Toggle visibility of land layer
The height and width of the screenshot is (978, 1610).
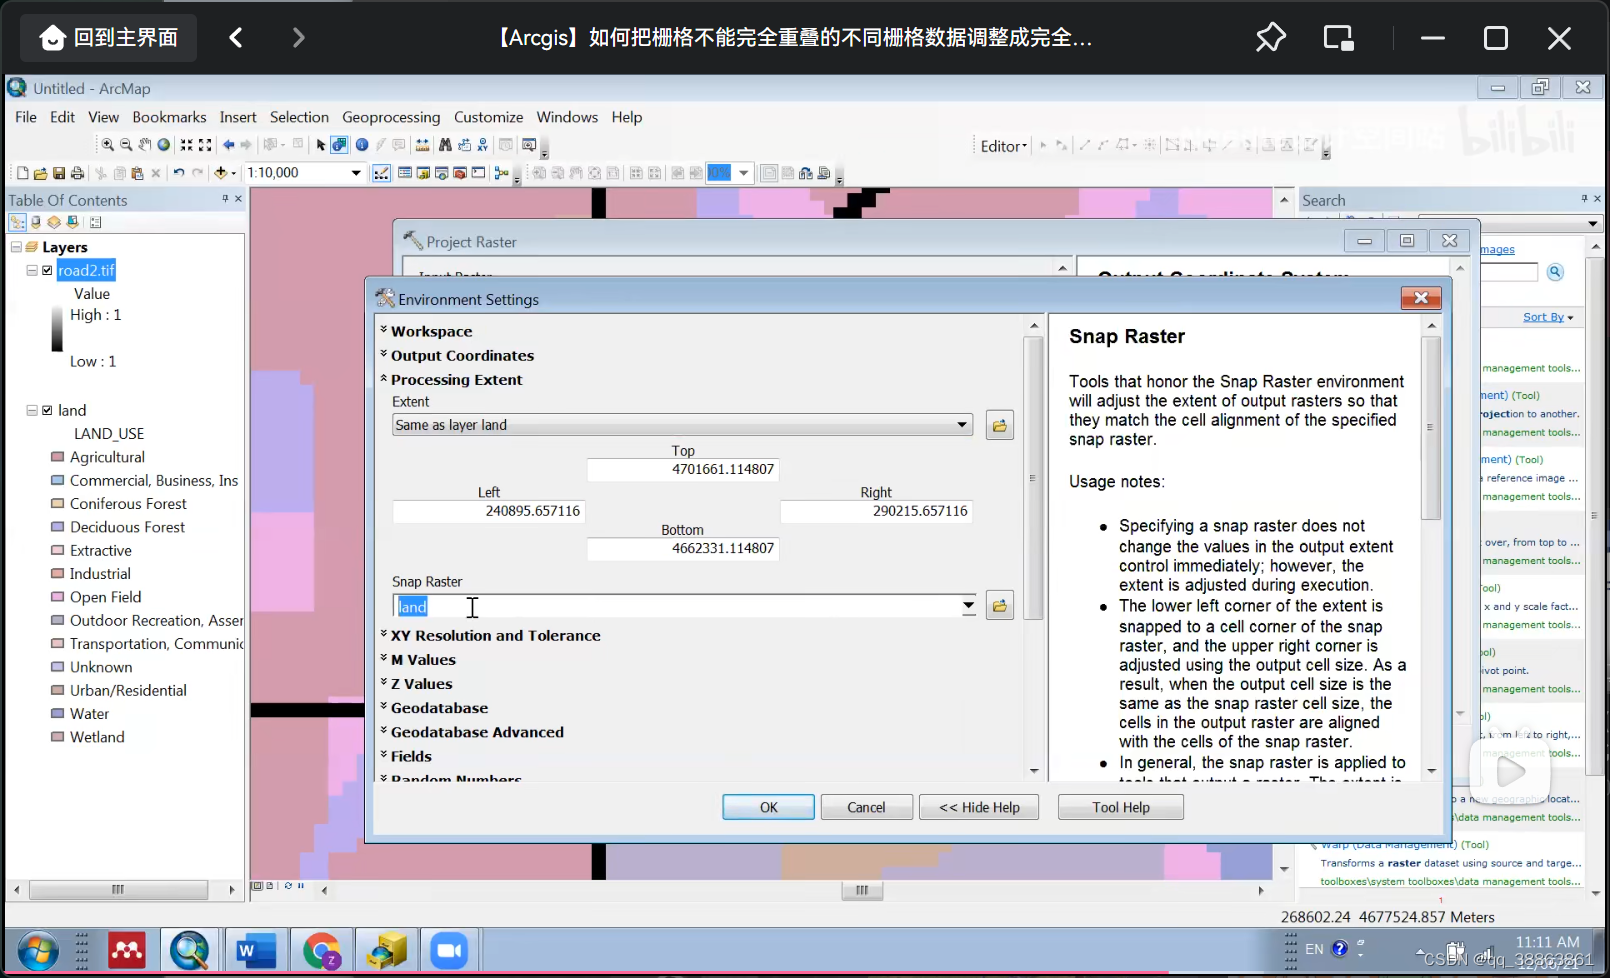[x=47, y=410]
